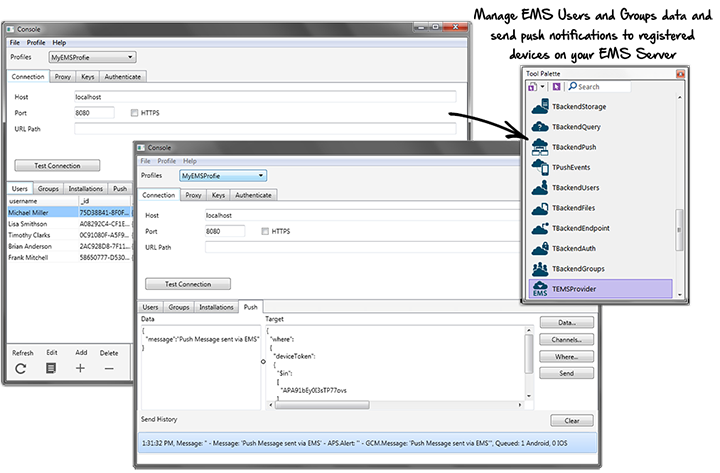The image size is (720, 473).
Task: Enable HTTPS in the back Console window
Action: pyautogui.click(x=134, y=113)
